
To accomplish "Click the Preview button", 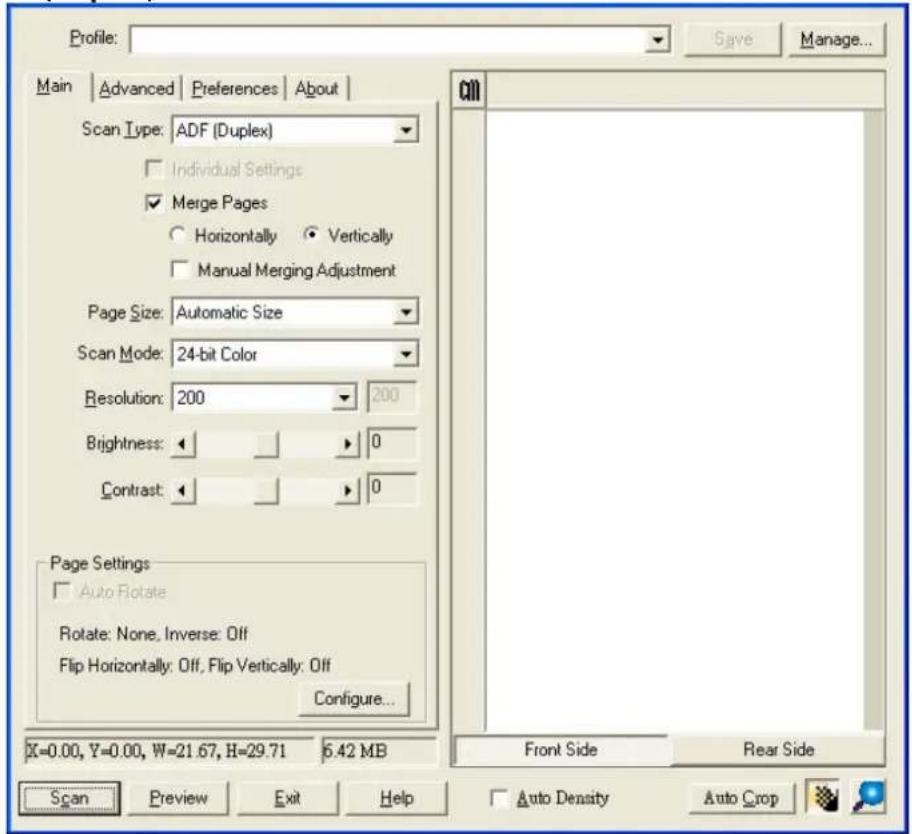I will (178, 798).
